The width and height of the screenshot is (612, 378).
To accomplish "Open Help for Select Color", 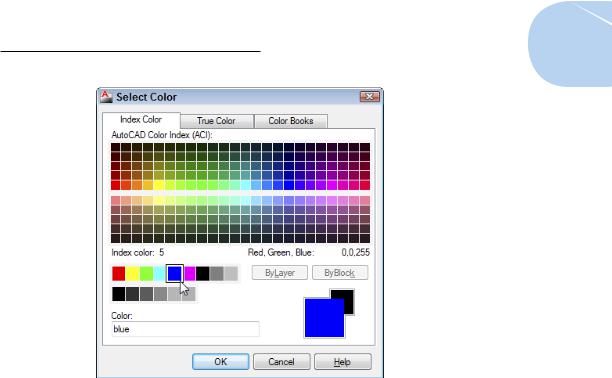I will point(342,362).
